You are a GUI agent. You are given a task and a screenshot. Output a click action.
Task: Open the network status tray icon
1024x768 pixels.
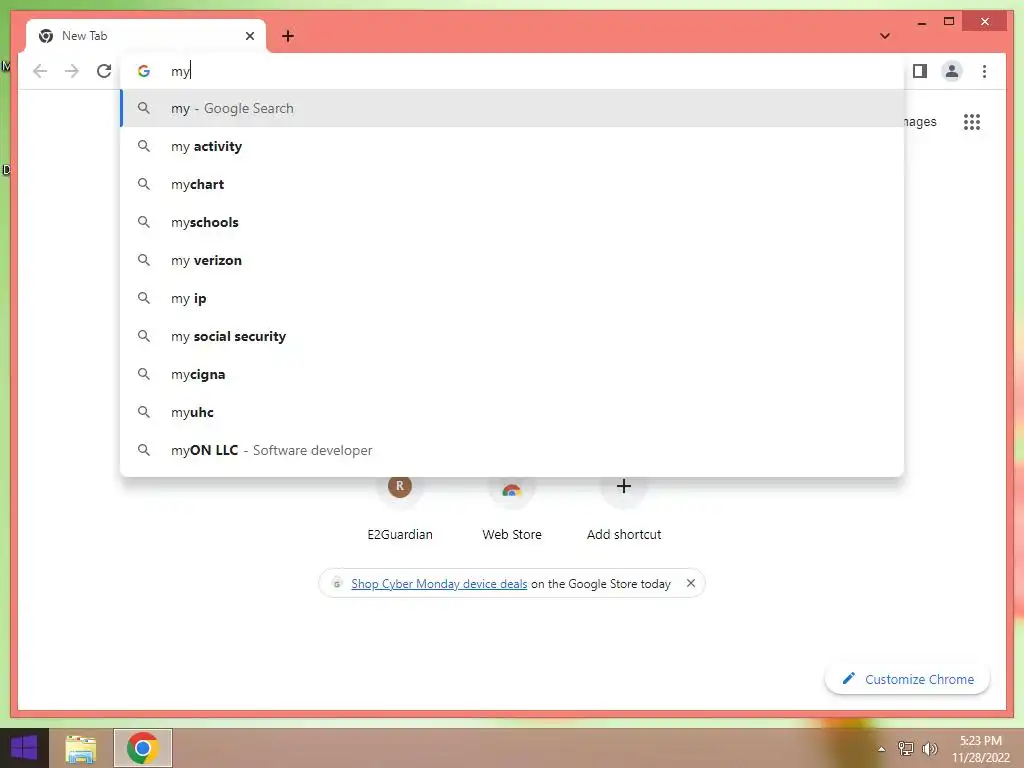coord(905,749)
